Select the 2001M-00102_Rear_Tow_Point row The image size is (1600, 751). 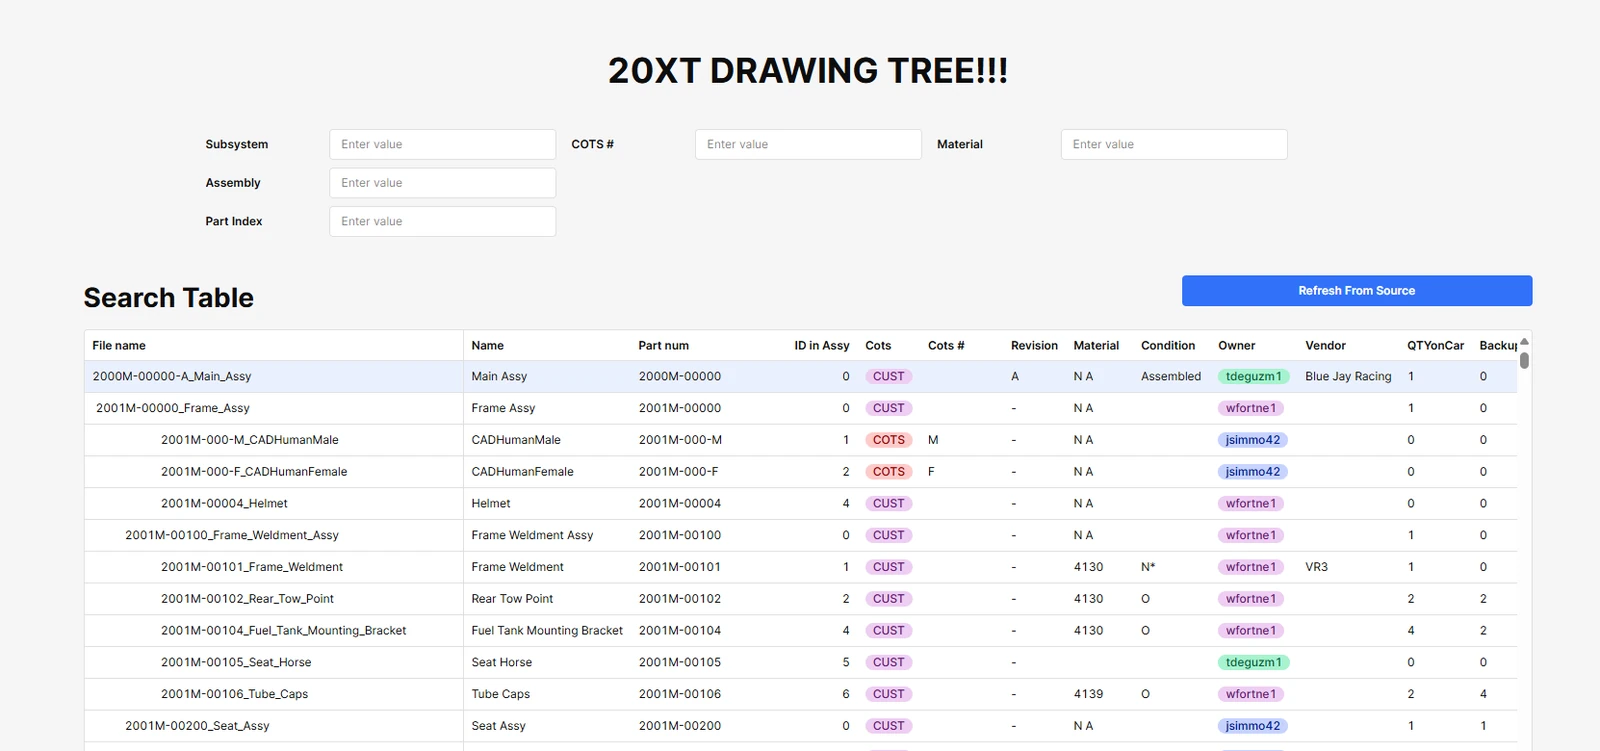(800, 599)
